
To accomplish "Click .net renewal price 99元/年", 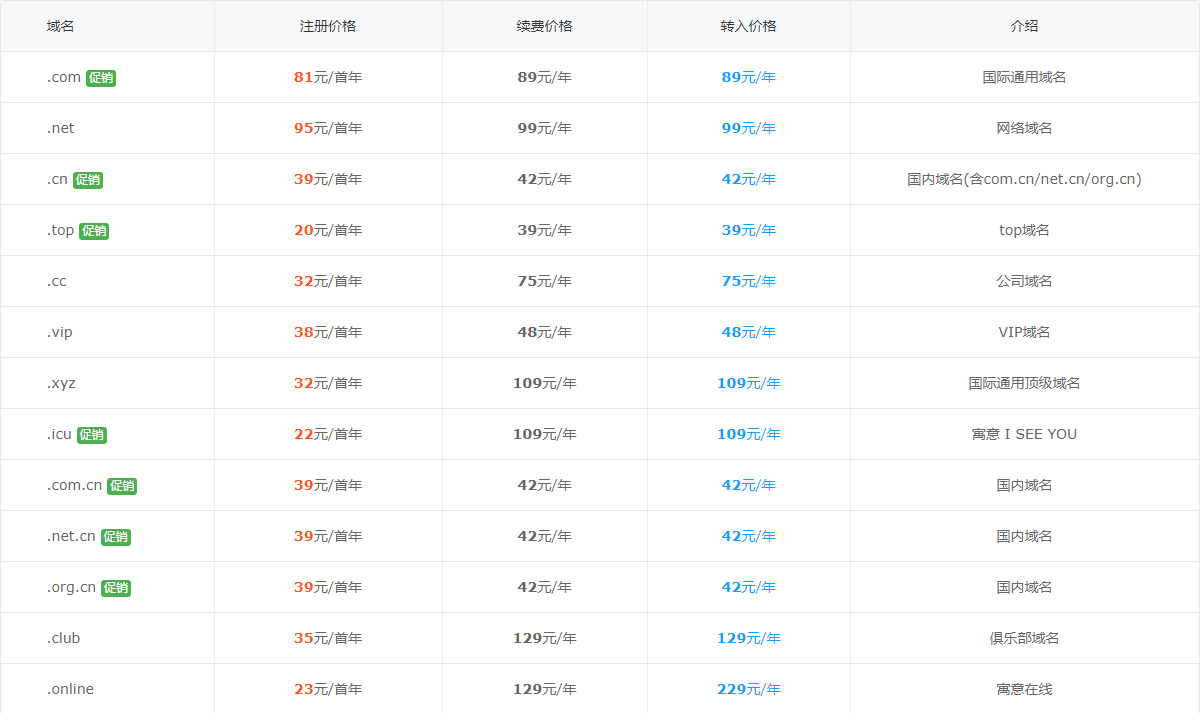I will (x=545, y=128).
